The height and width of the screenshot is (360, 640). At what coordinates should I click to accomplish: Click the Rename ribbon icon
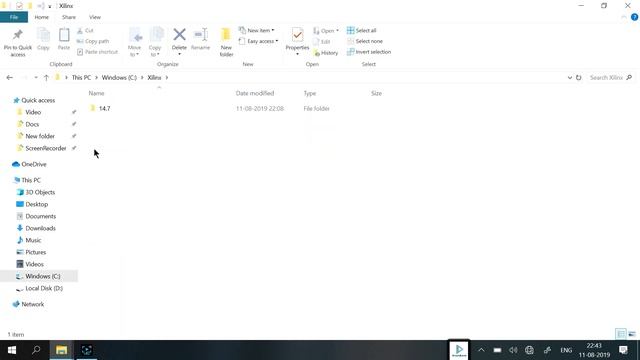[x=200, y=40]
